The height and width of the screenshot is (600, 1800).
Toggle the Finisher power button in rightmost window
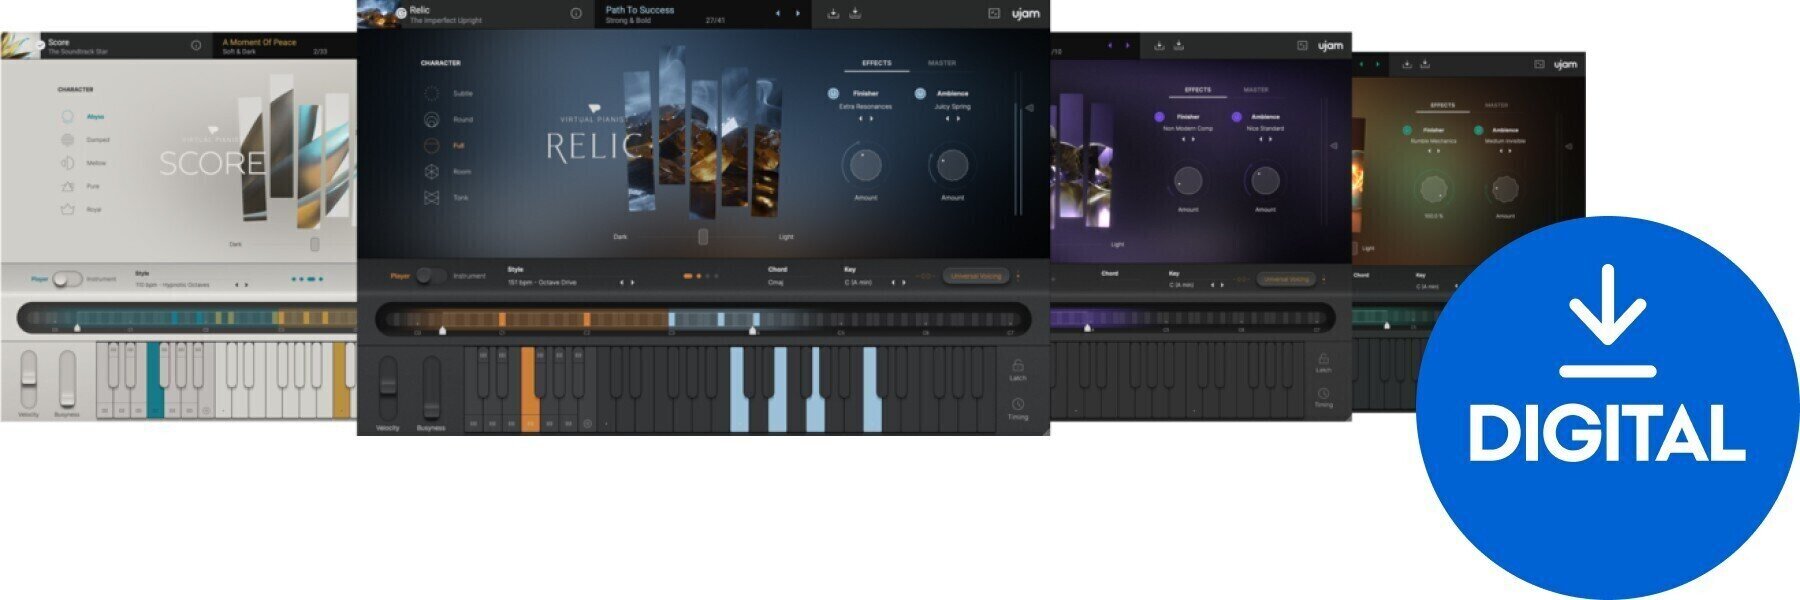click(x=1407, y=130)
